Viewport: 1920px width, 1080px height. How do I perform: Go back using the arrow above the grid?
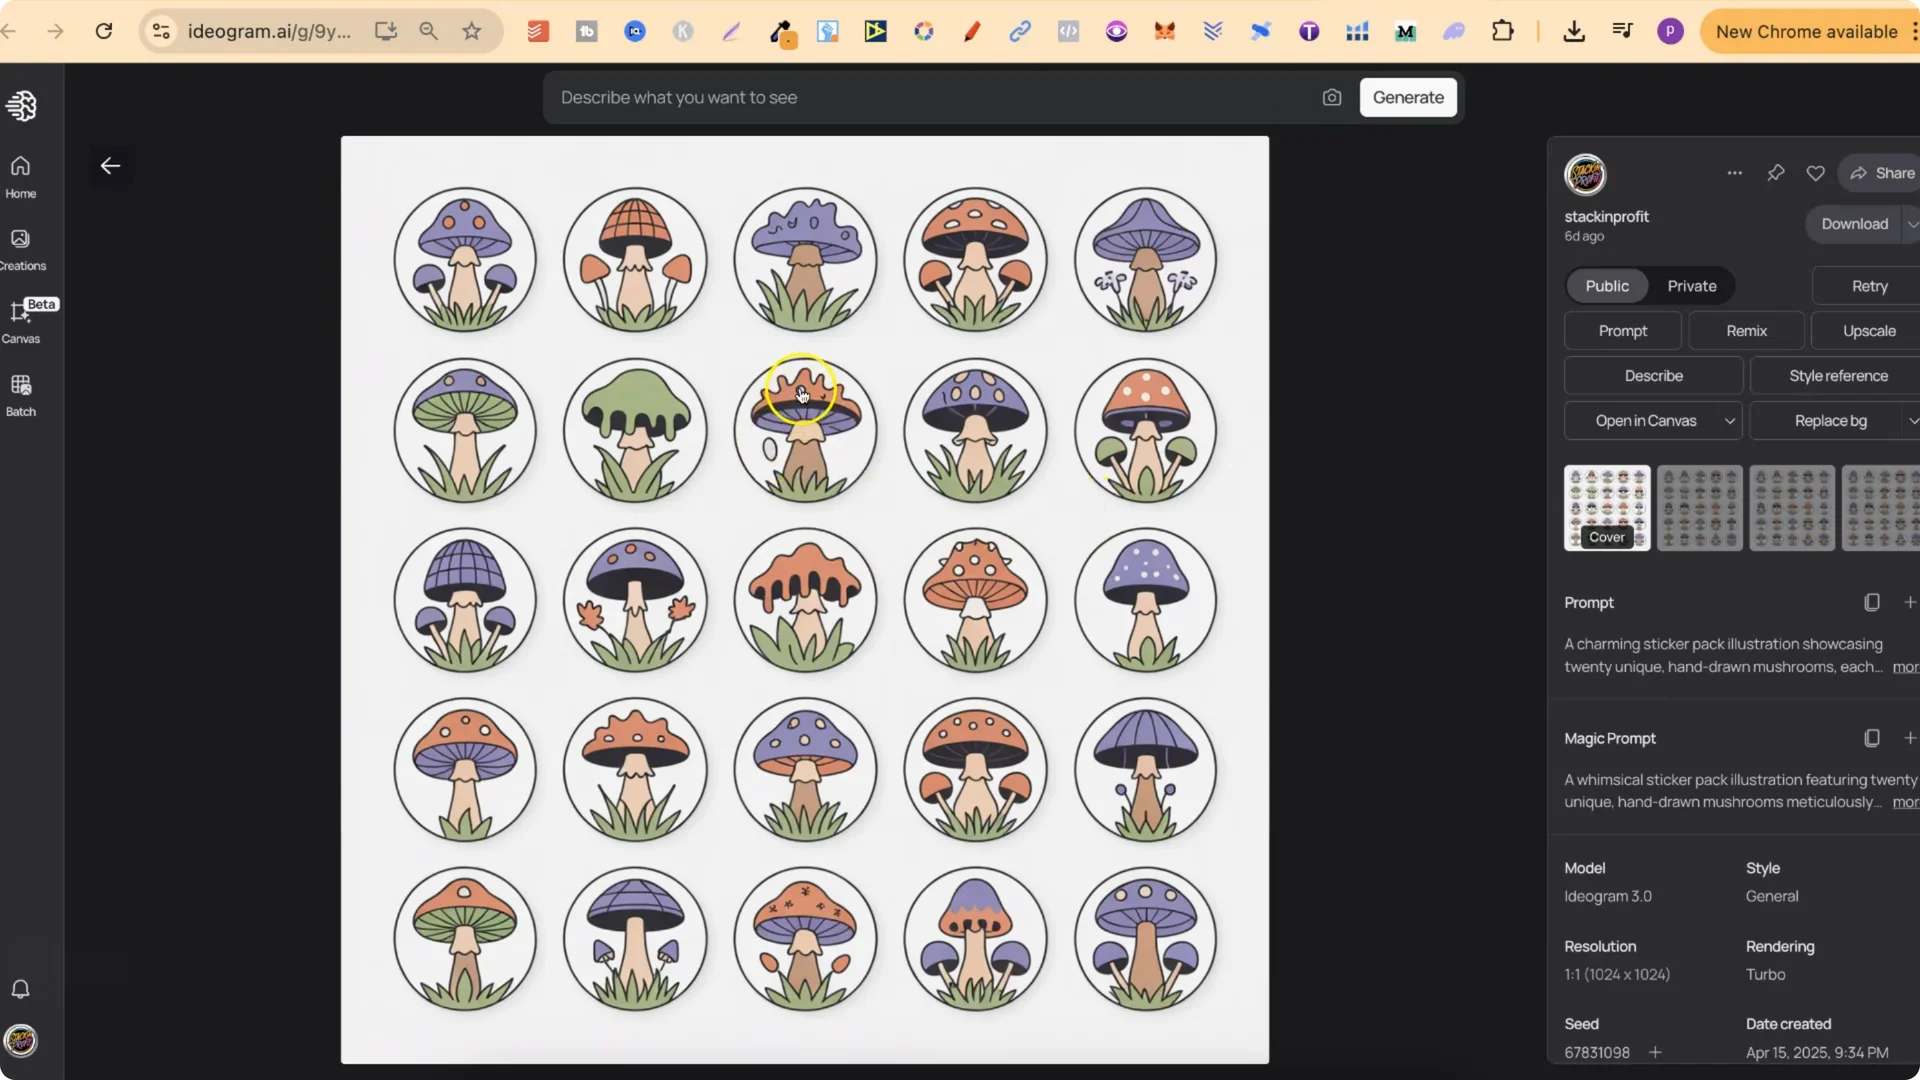coord(110,166)
